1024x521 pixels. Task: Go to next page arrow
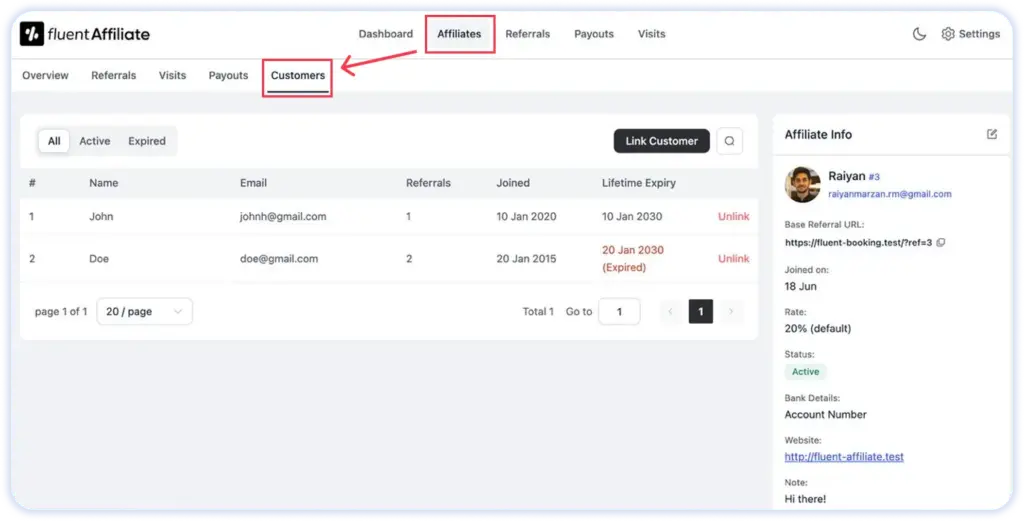[731, 311]
